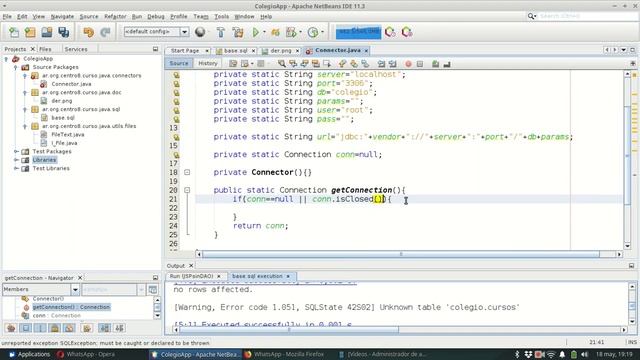Open the Applications menu in taskbar
640x360 pixels.
tap(29, 354)
